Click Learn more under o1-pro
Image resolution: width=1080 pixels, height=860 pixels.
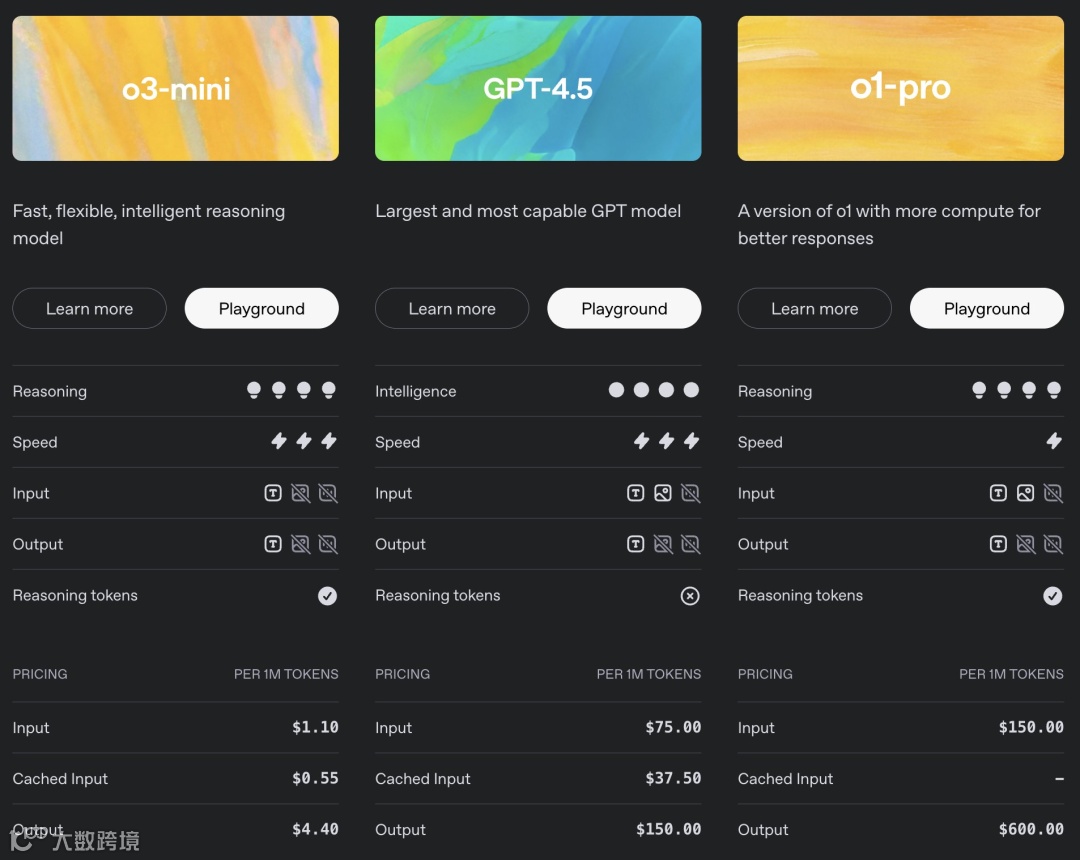pyautogui.click(x=815, y=308)
